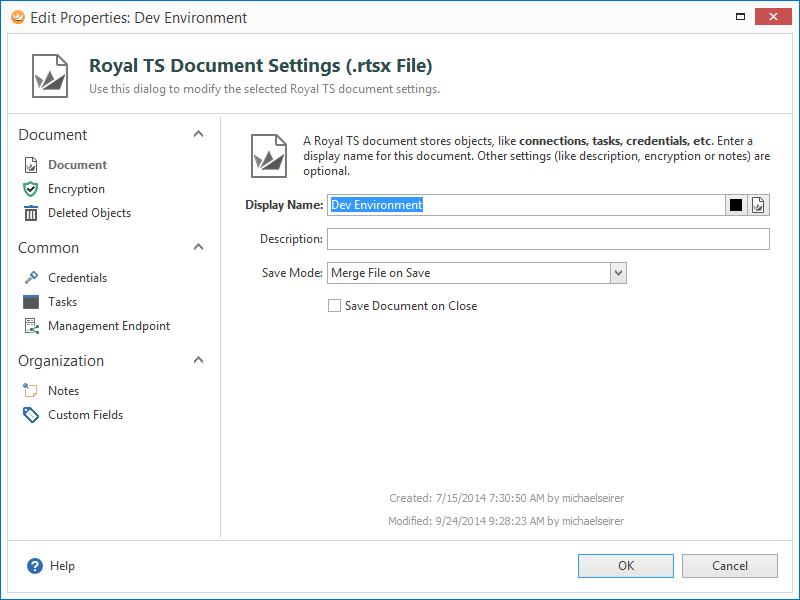Pick a document icon next to Display Name
800x600 pixels.
click(x=759, y=205)
